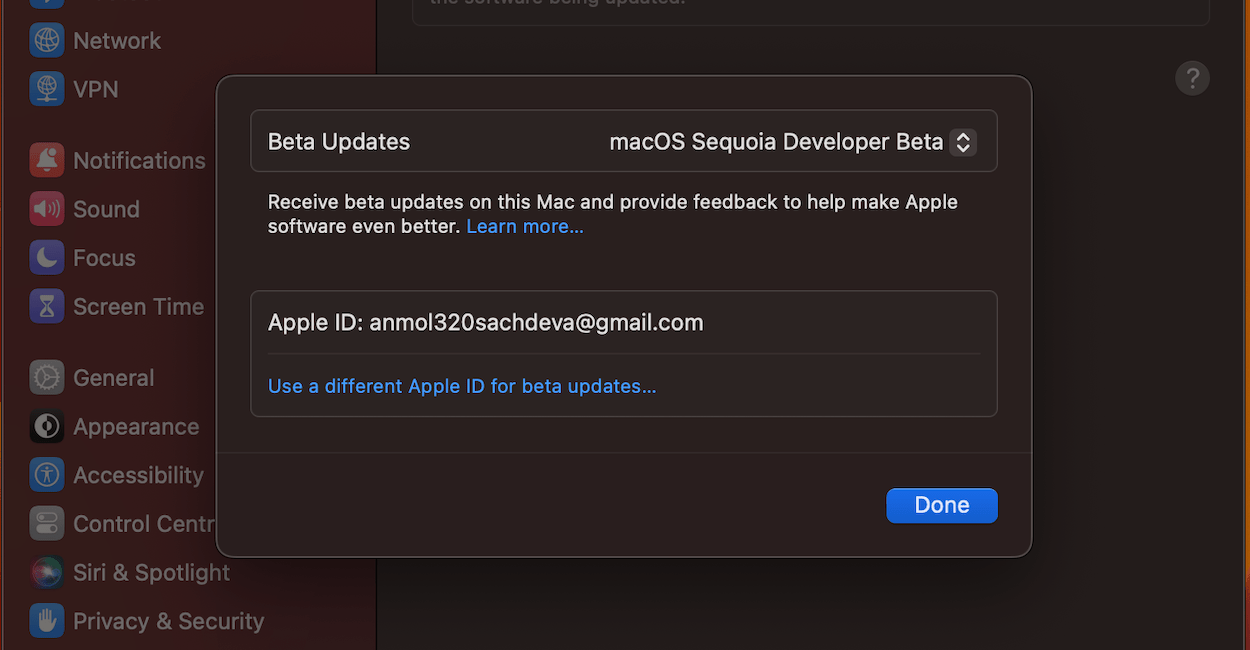Use a different Apple ID for beta updates
Viewport: 1250px width, 650px height.
461,386
